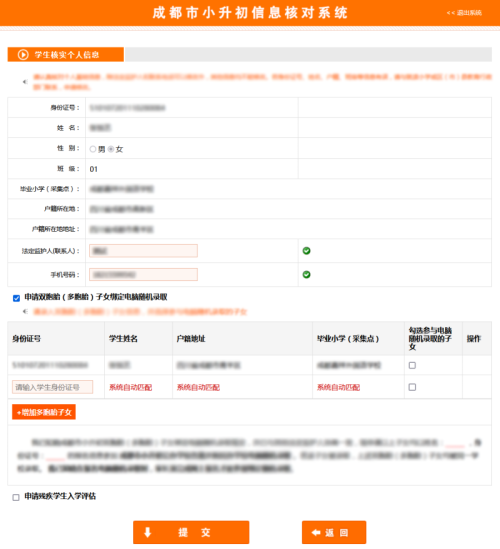The image size is (500, 549).
Task: Click the 学生姓名 column header
Action: pos(123,339)
